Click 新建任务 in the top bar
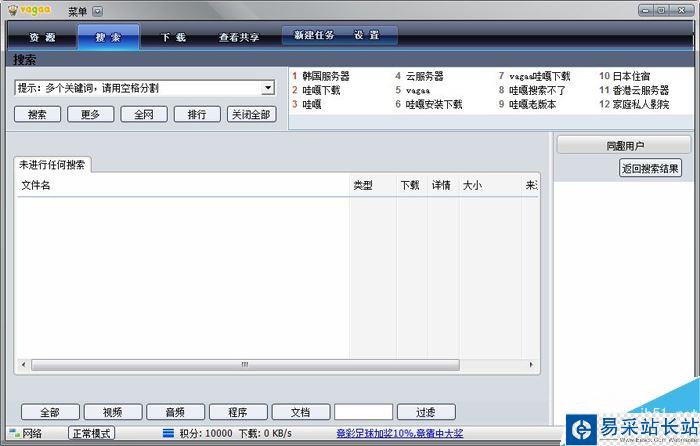This screenshot has height=446, width=700. click(x=314, y=35)
